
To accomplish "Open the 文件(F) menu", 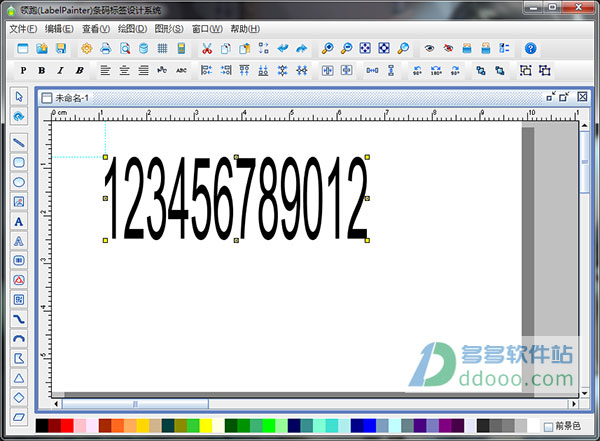I will tap(23, 29).
